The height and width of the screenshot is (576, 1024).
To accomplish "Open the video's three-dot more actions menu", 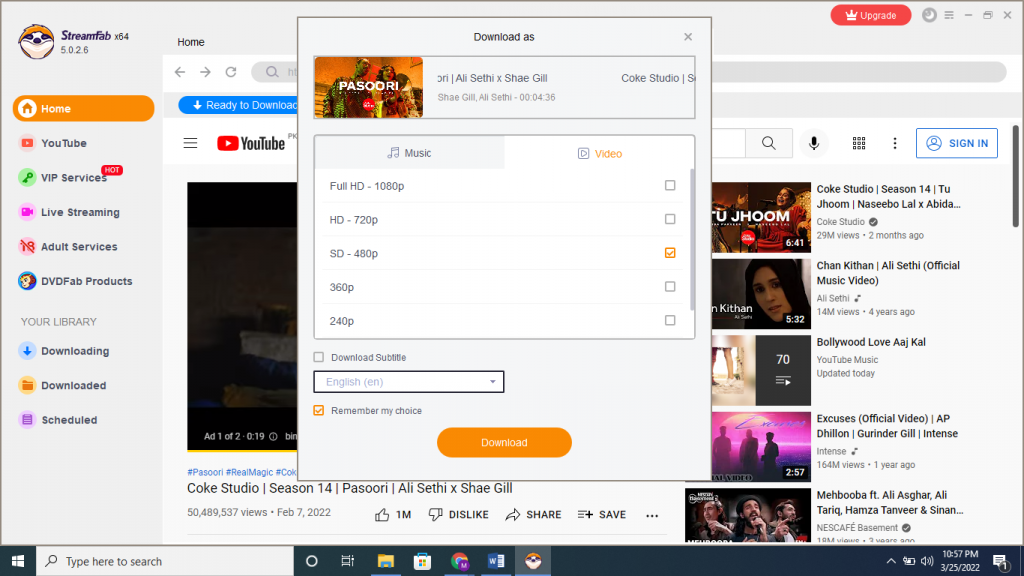I will (652, 515).
